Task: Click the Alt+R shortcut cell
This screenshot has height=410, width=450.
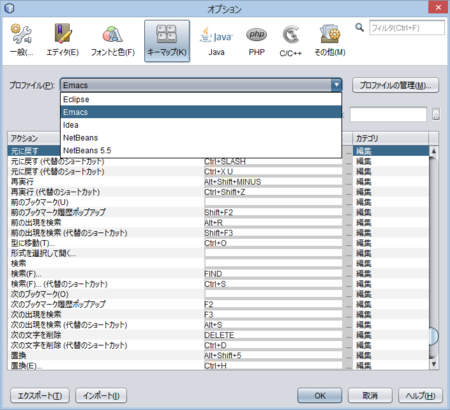Action: coord(273,223)
